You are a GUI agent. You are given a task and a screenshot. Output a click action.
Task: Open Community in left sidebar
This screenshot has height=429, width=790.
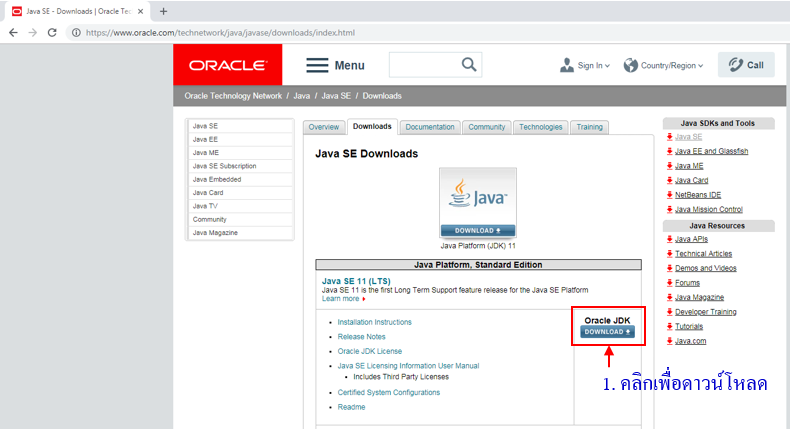(240, 219)
